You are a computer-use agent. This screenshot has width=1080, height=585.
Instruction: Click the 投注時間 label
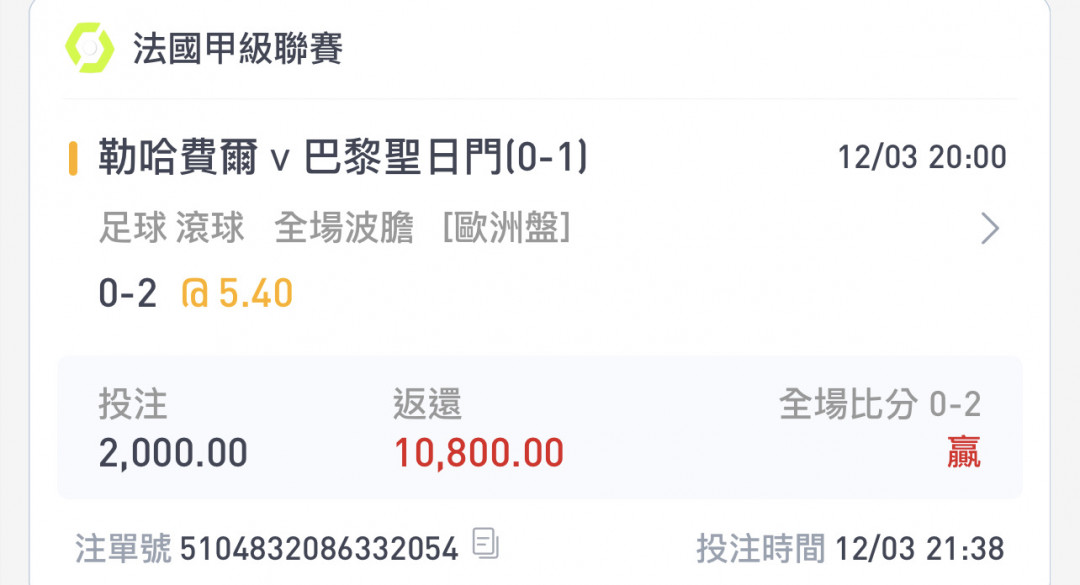coord(760,548)
